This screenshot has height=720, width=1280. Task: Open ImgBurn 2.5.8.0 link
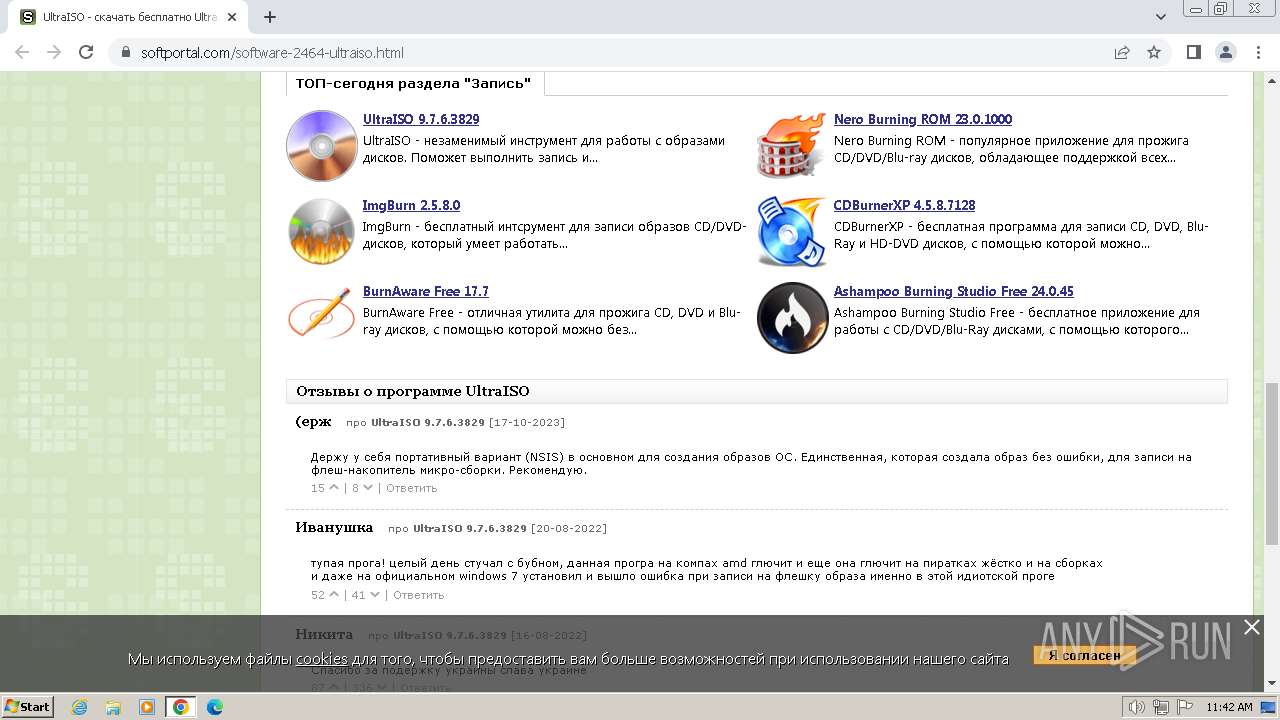[411, 205]
